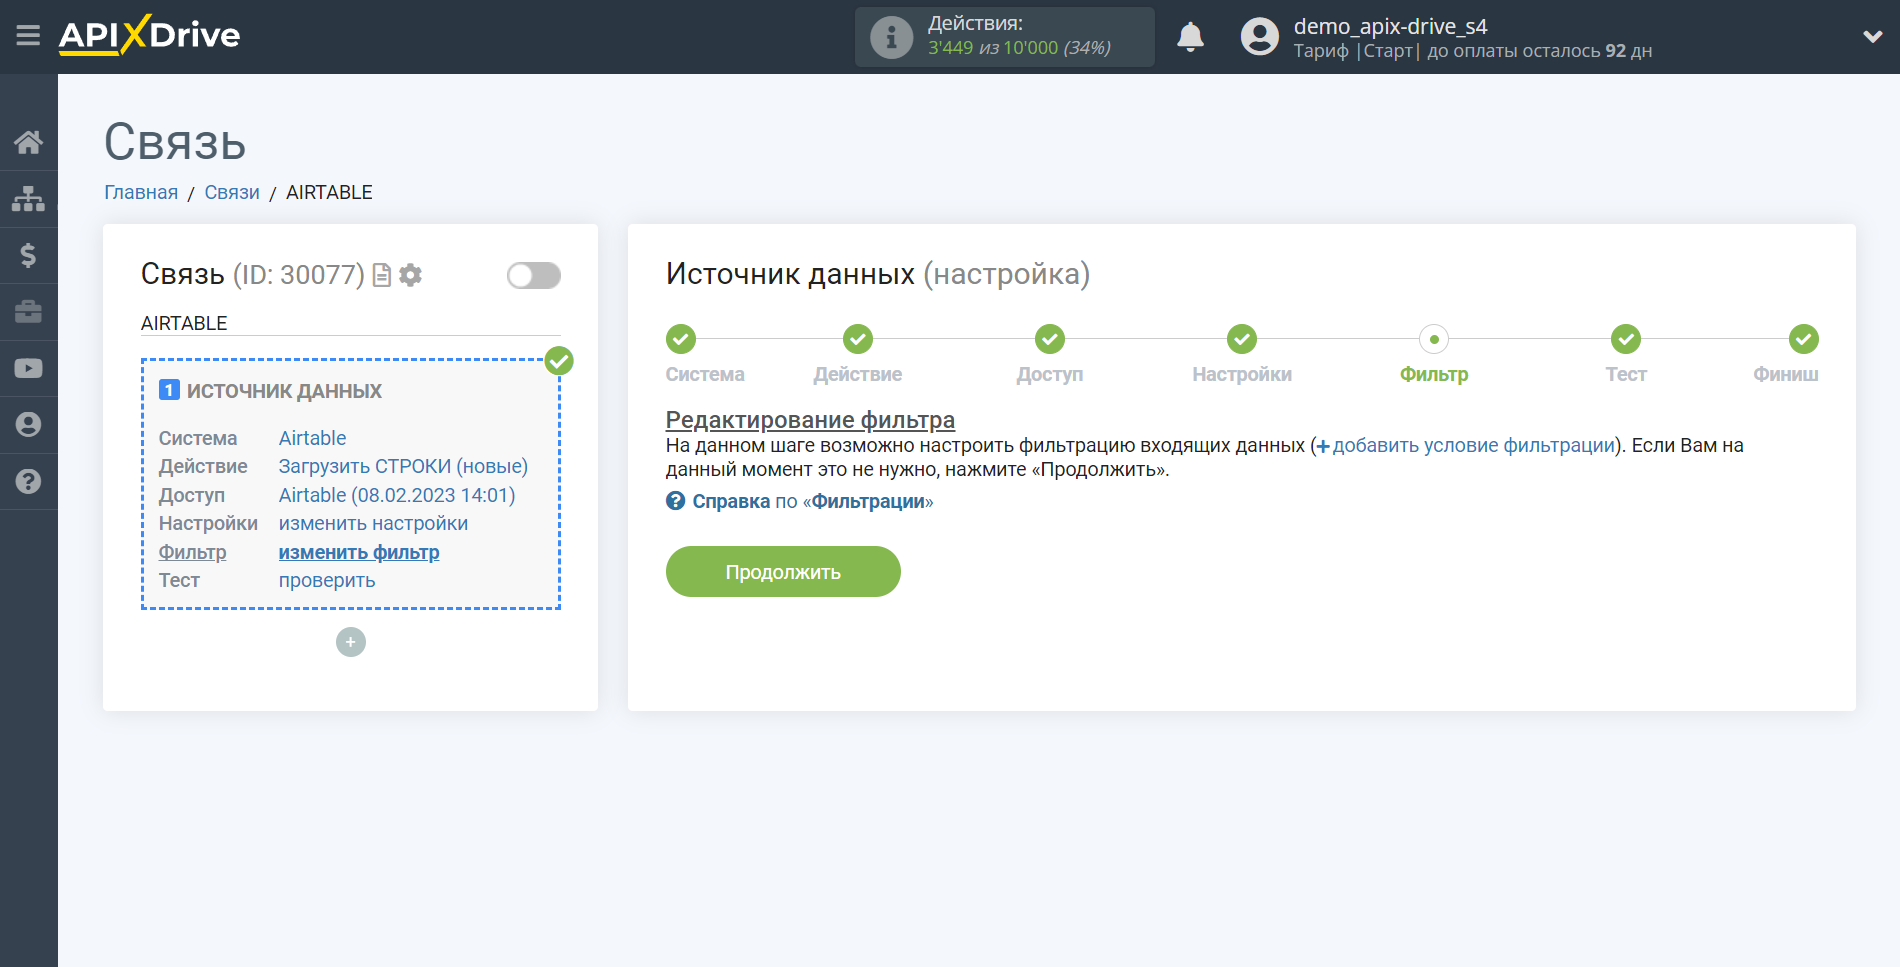Screen dimensions: 1900x967
Task: Click the demo_apix-drive_s4 username
Action: [1390, 26]
